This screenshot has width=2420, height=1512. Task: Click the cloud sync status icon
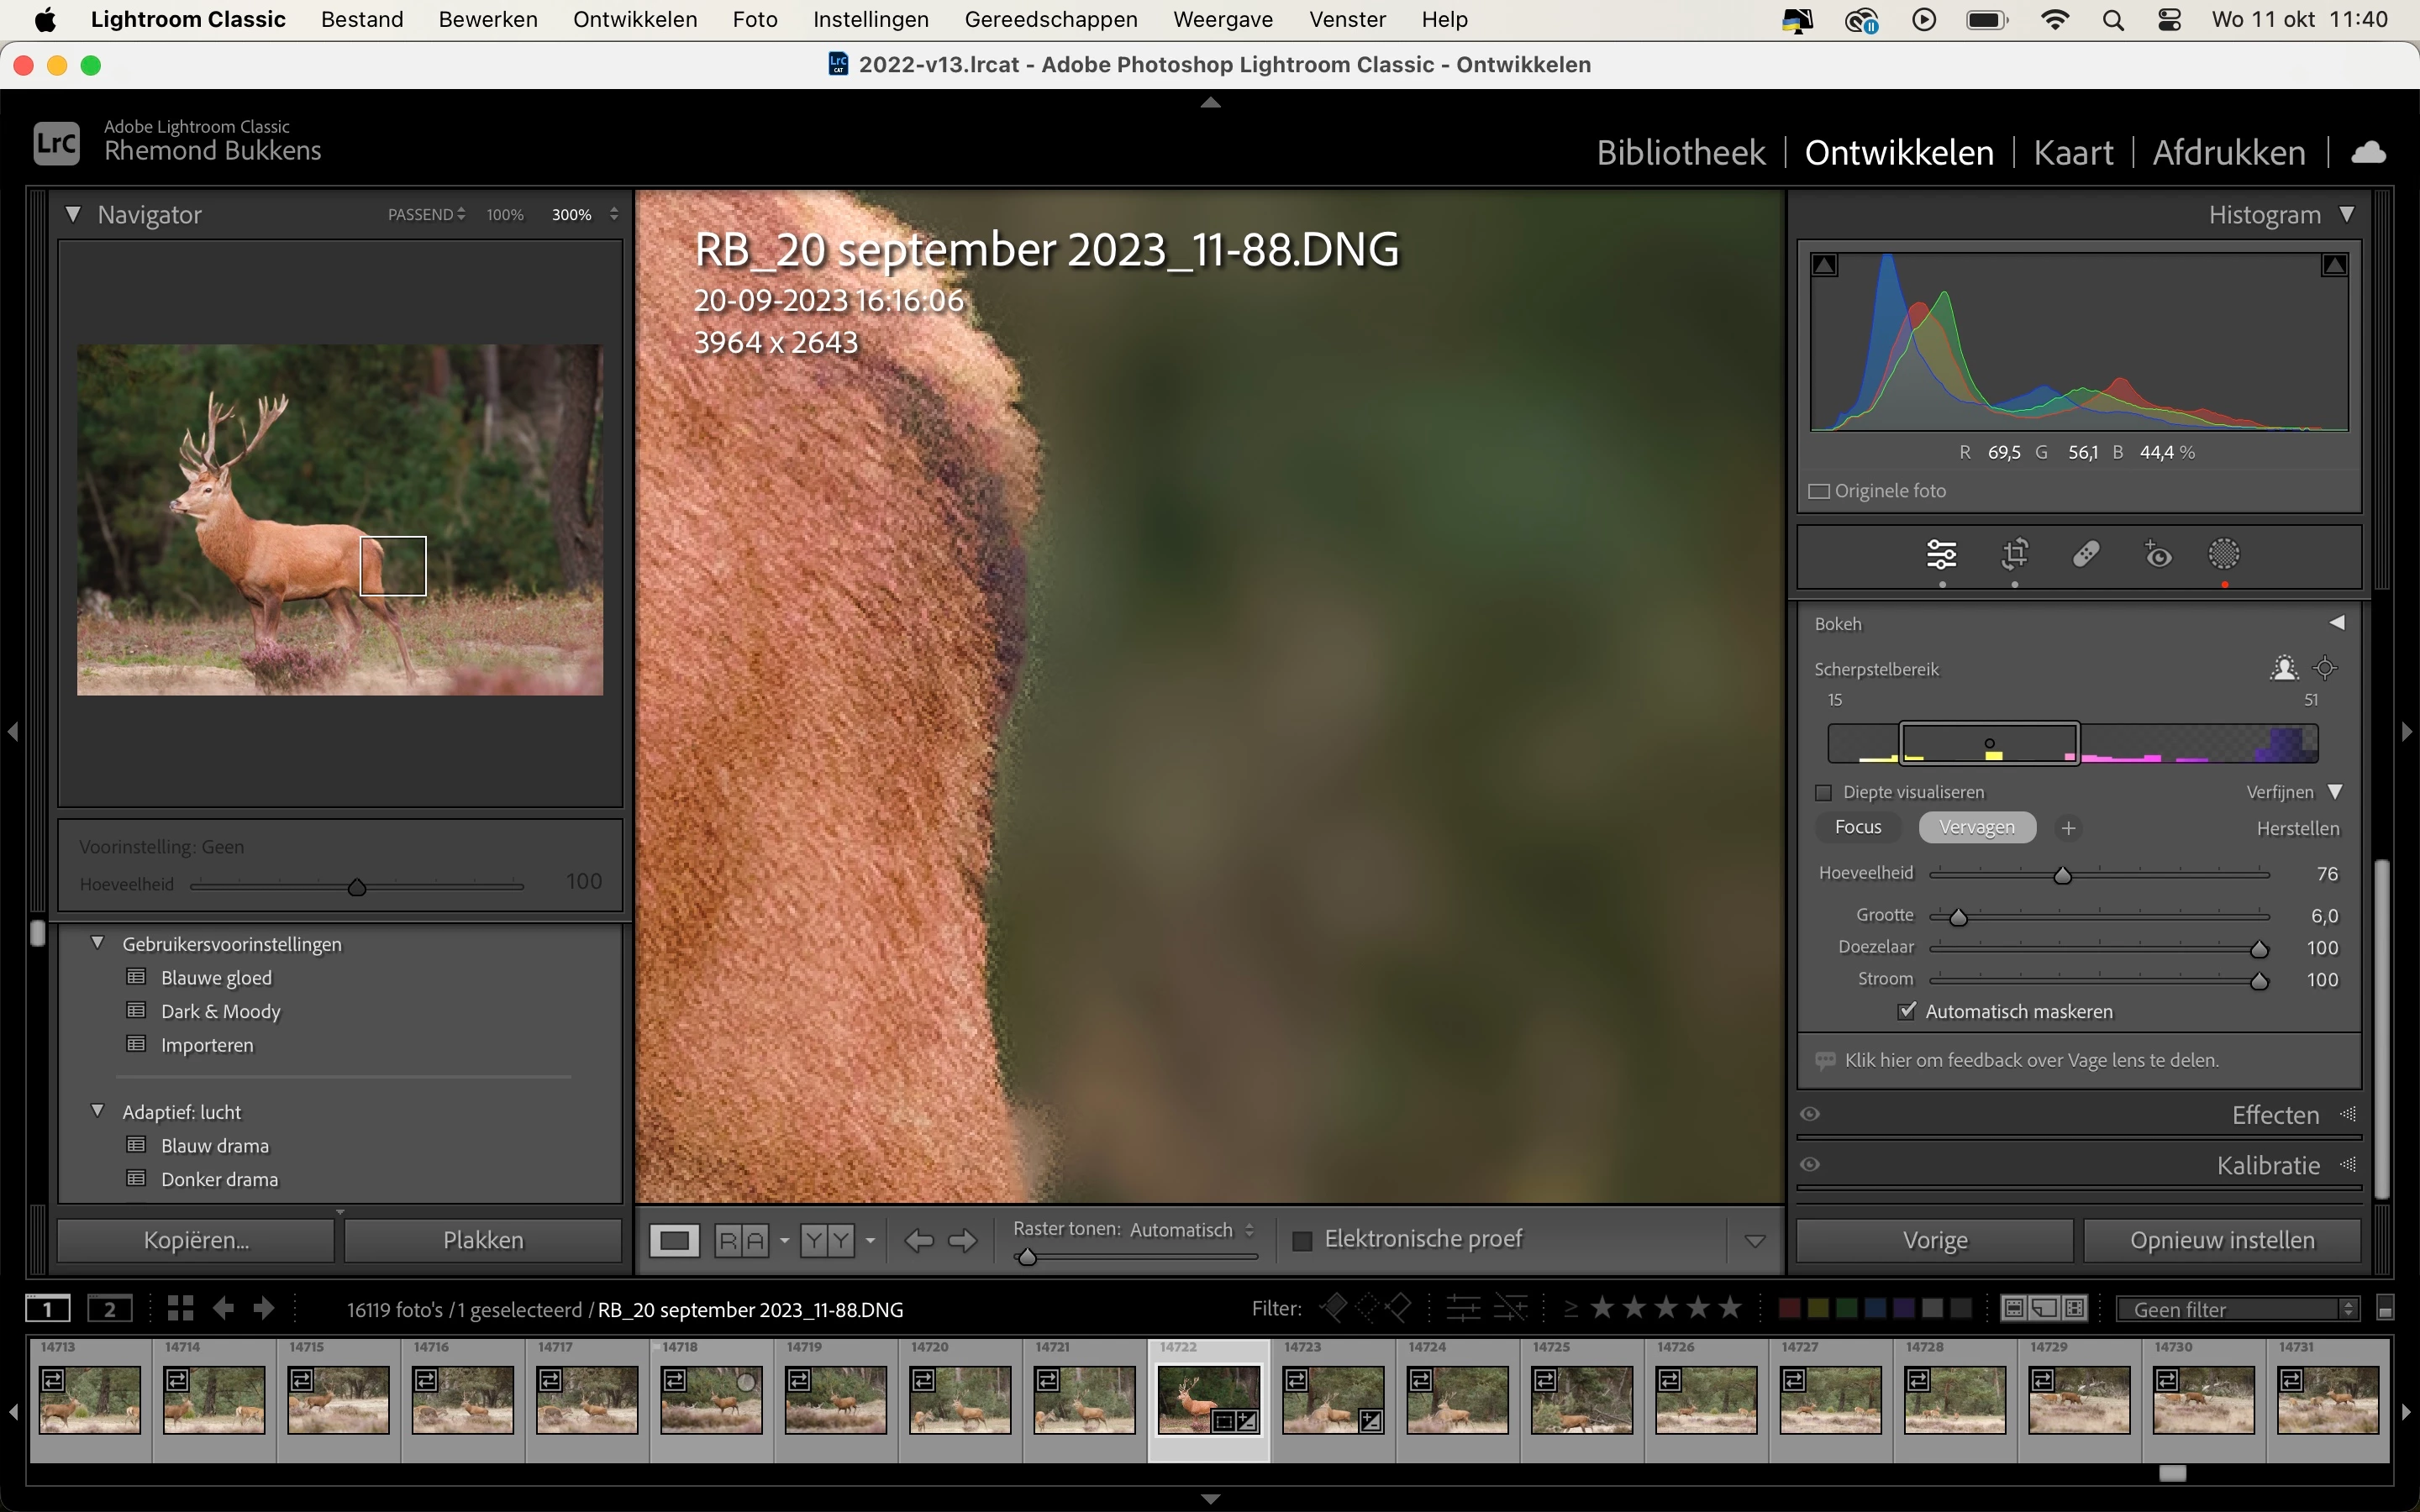pos(2368,152)
